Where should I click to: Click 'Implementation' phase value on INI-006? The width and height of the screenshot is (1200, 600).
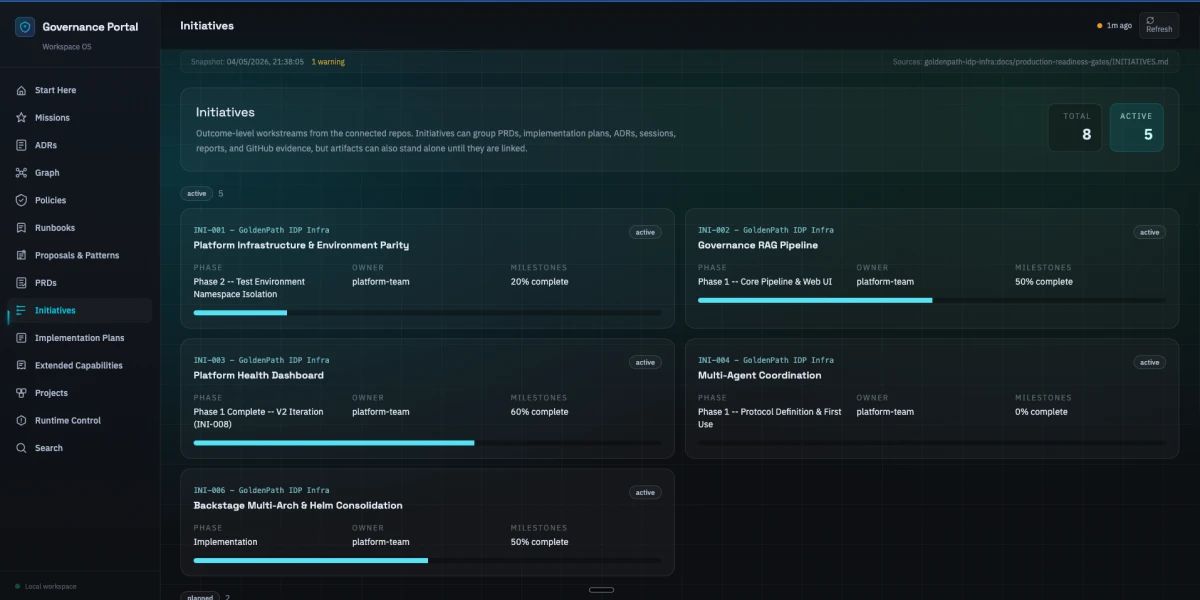225,542
